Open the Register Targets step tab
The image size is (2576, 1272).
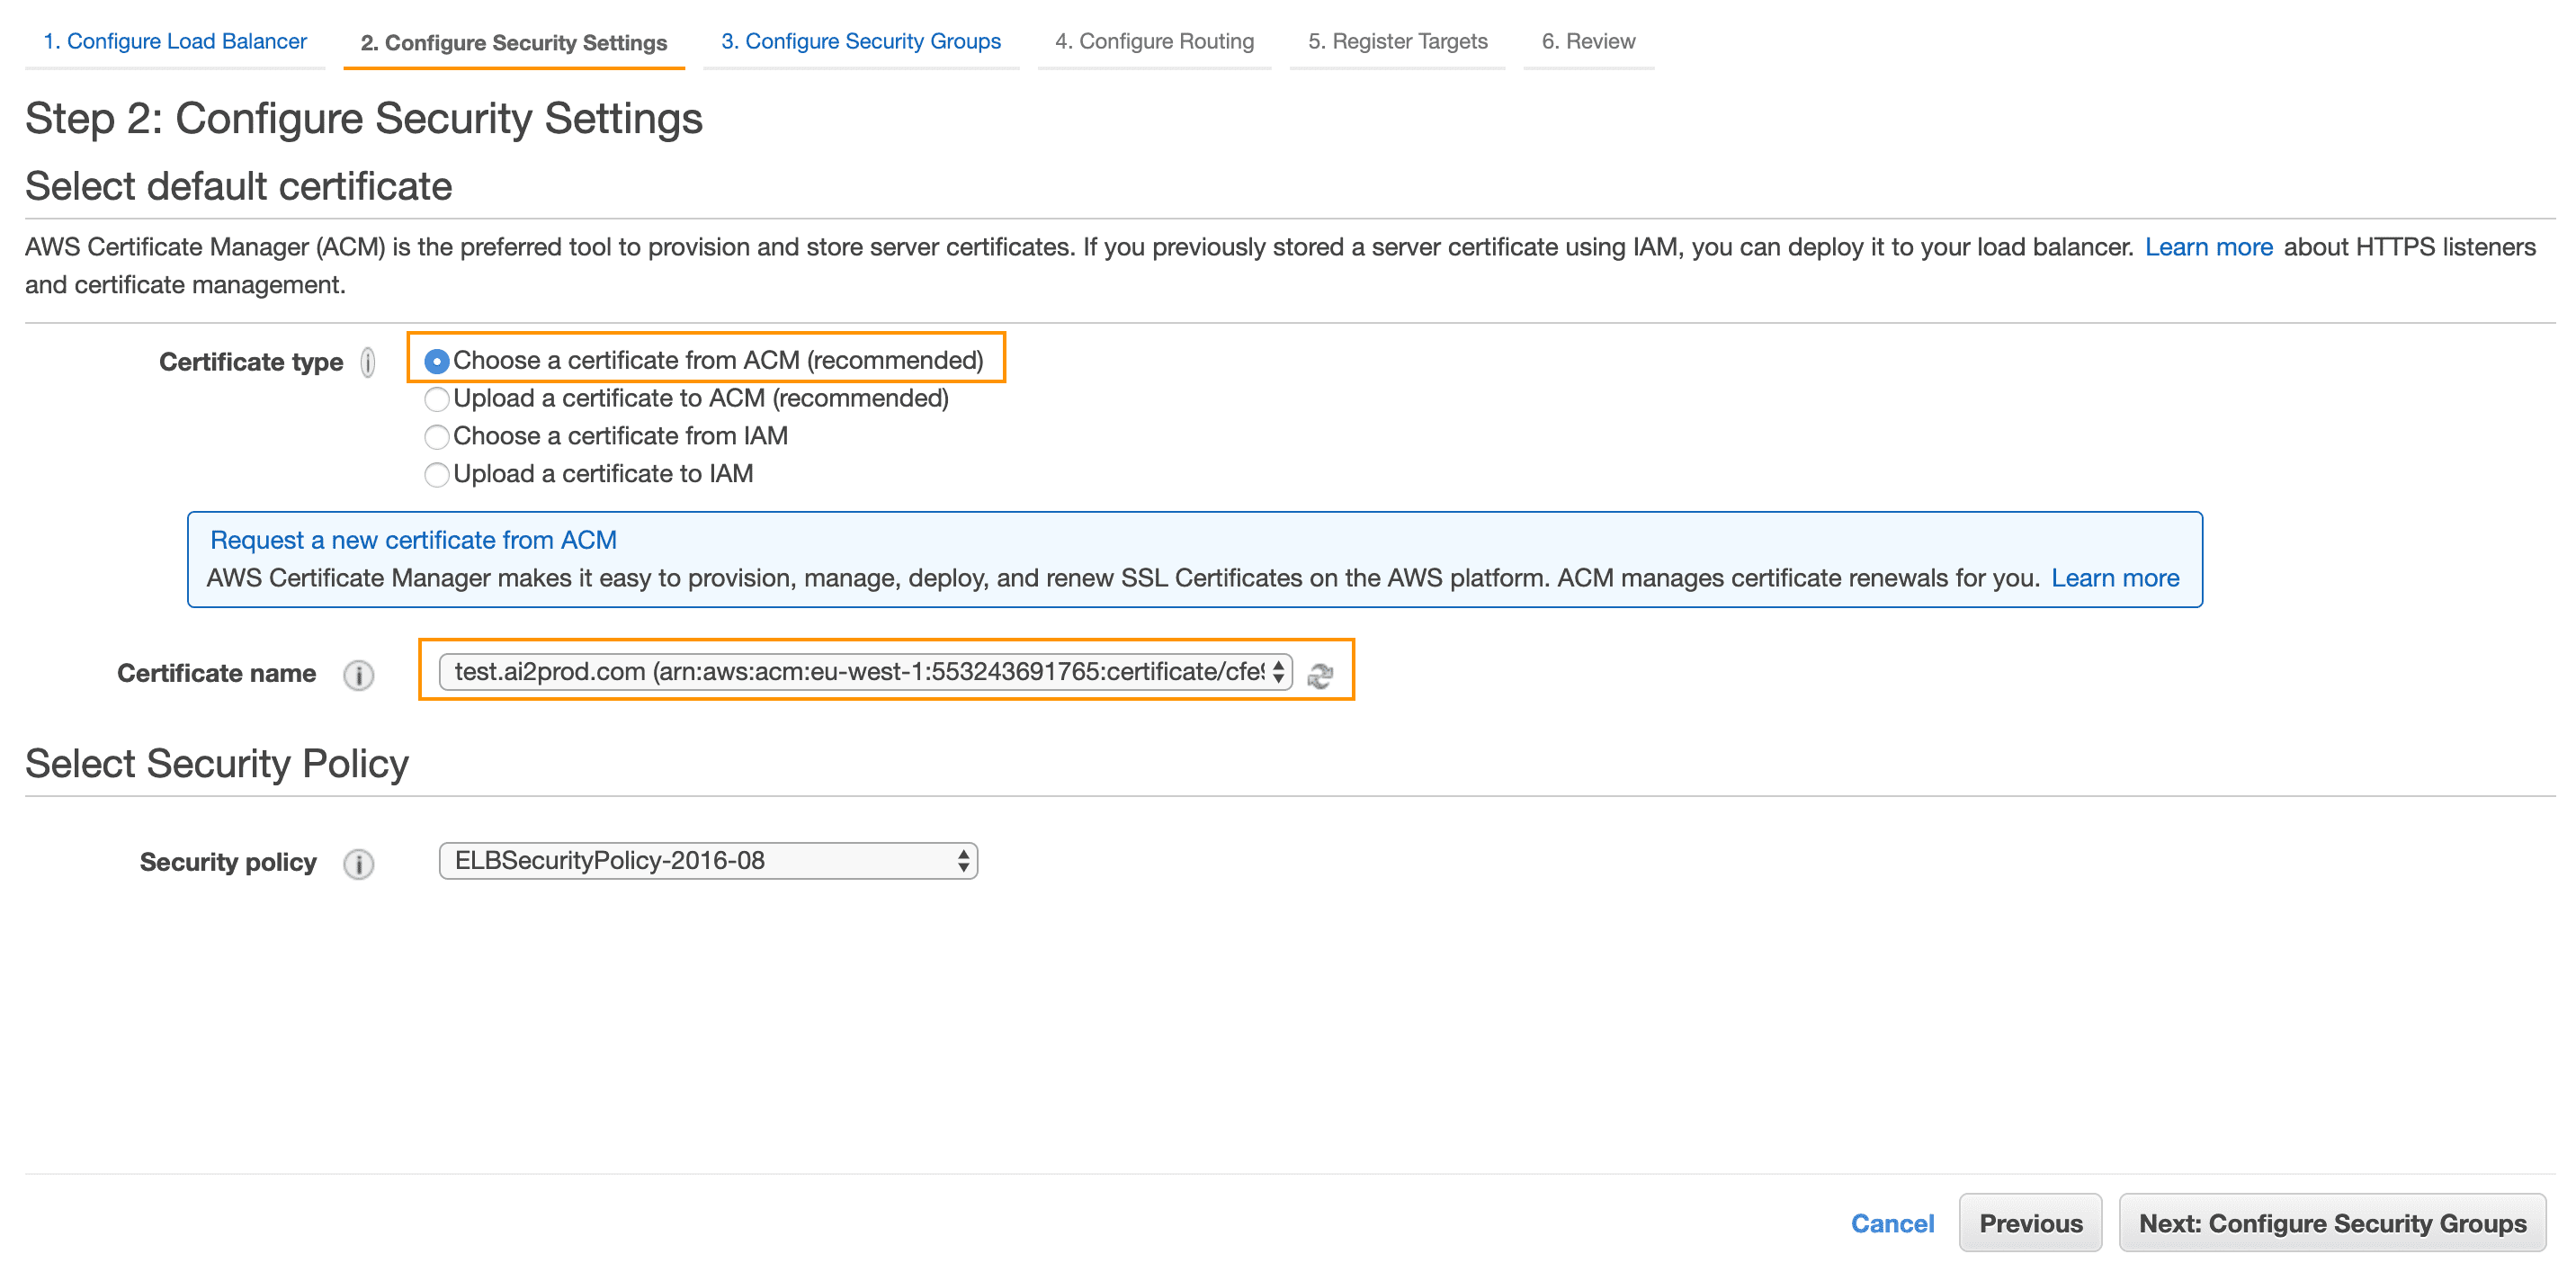(1398, 42)
